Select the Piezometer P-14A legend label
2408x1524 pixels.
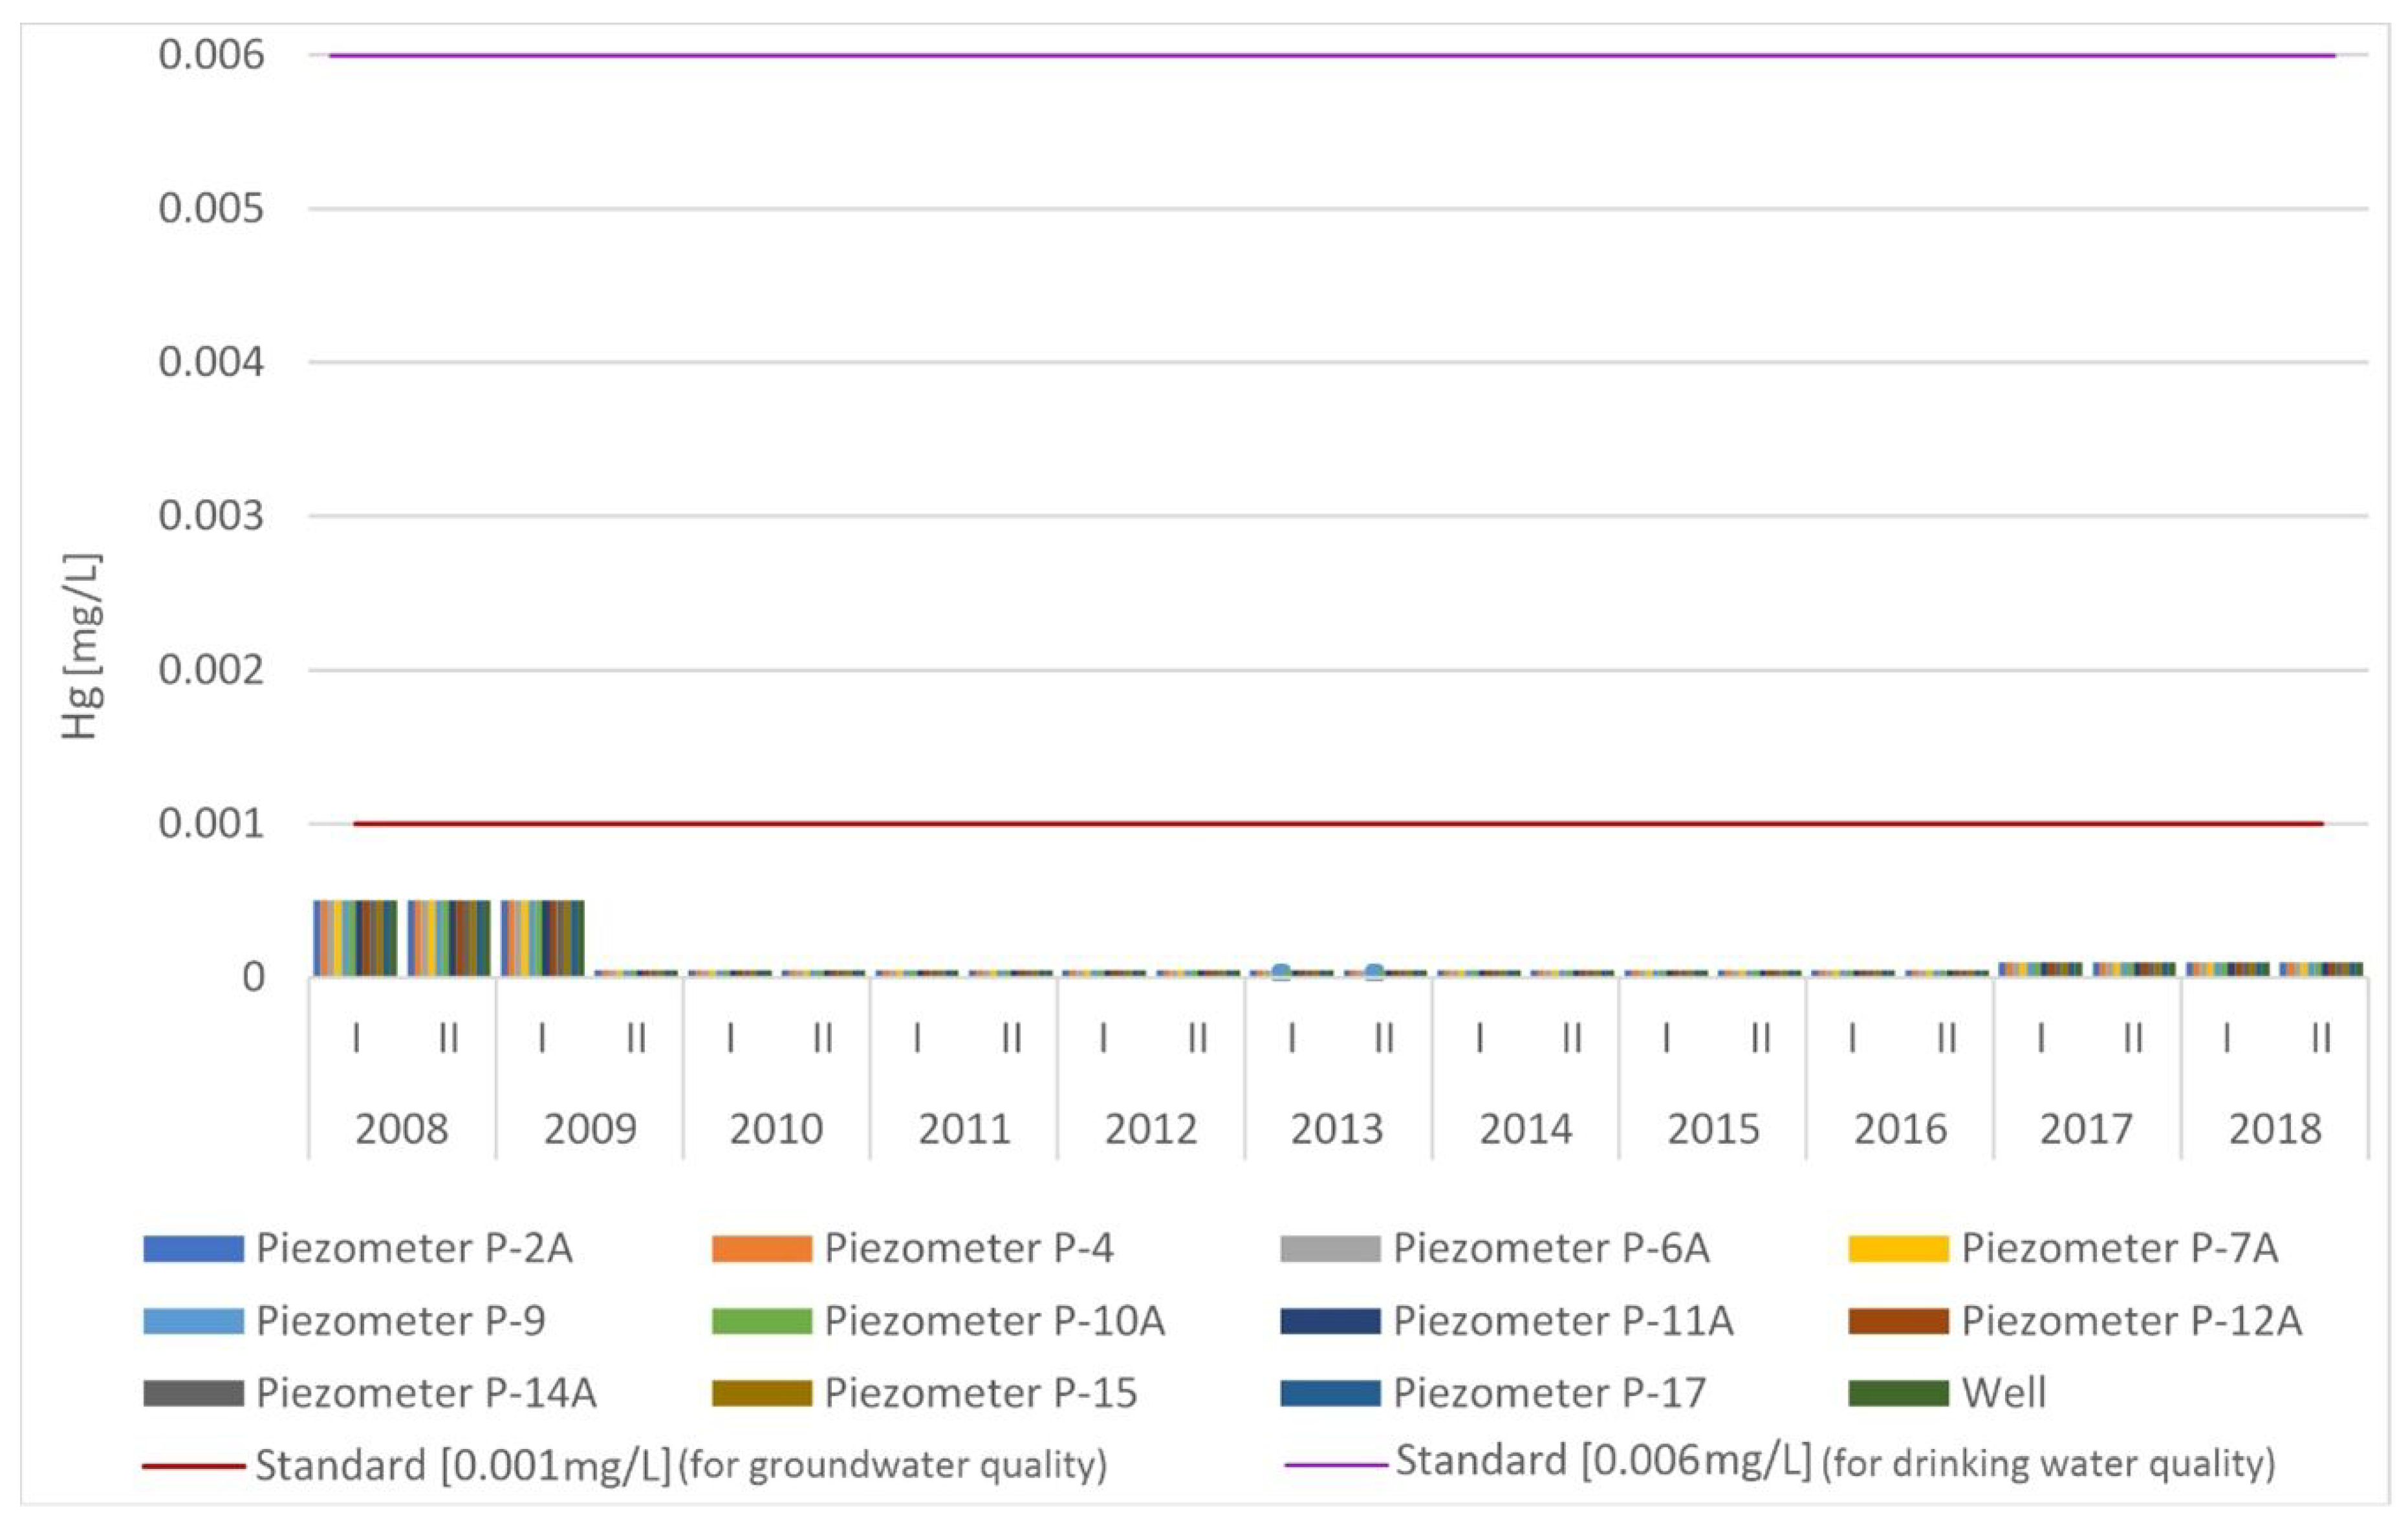(x=426, y=1393)
